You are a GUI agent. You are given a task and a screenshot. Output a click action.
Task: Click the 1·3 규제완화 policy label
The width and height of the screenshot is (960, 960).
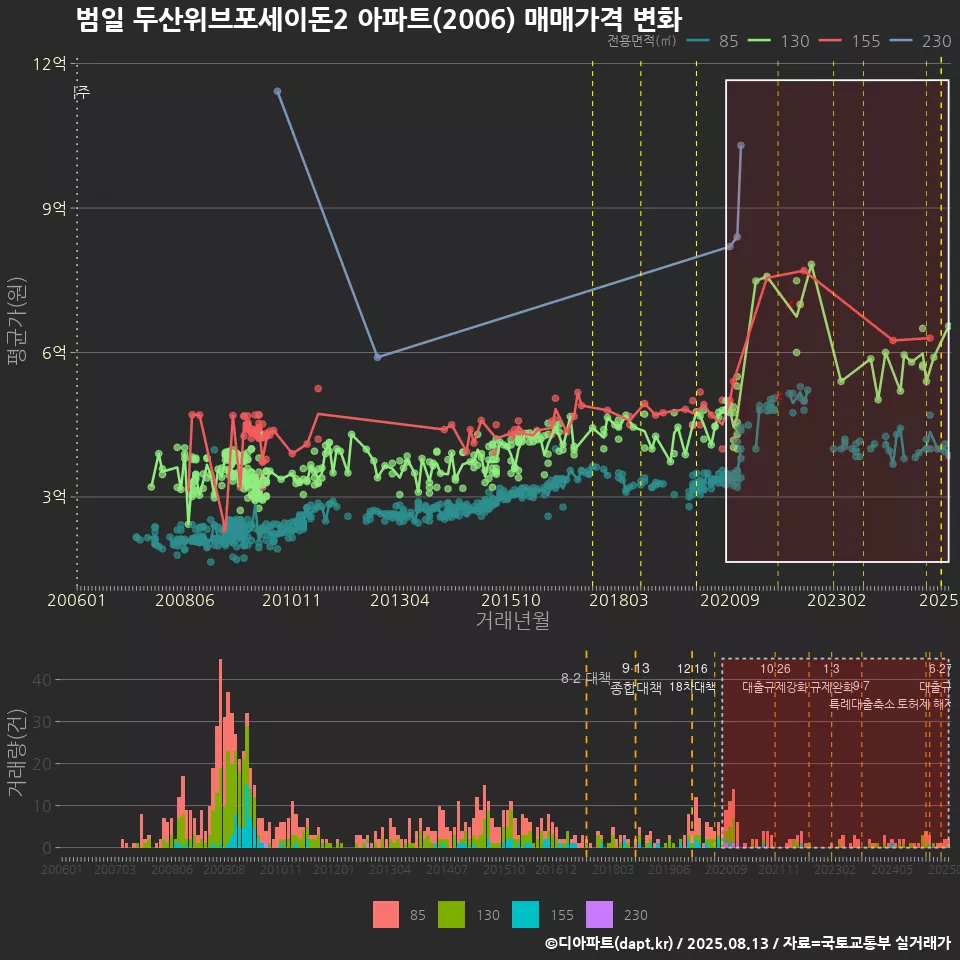831,678
